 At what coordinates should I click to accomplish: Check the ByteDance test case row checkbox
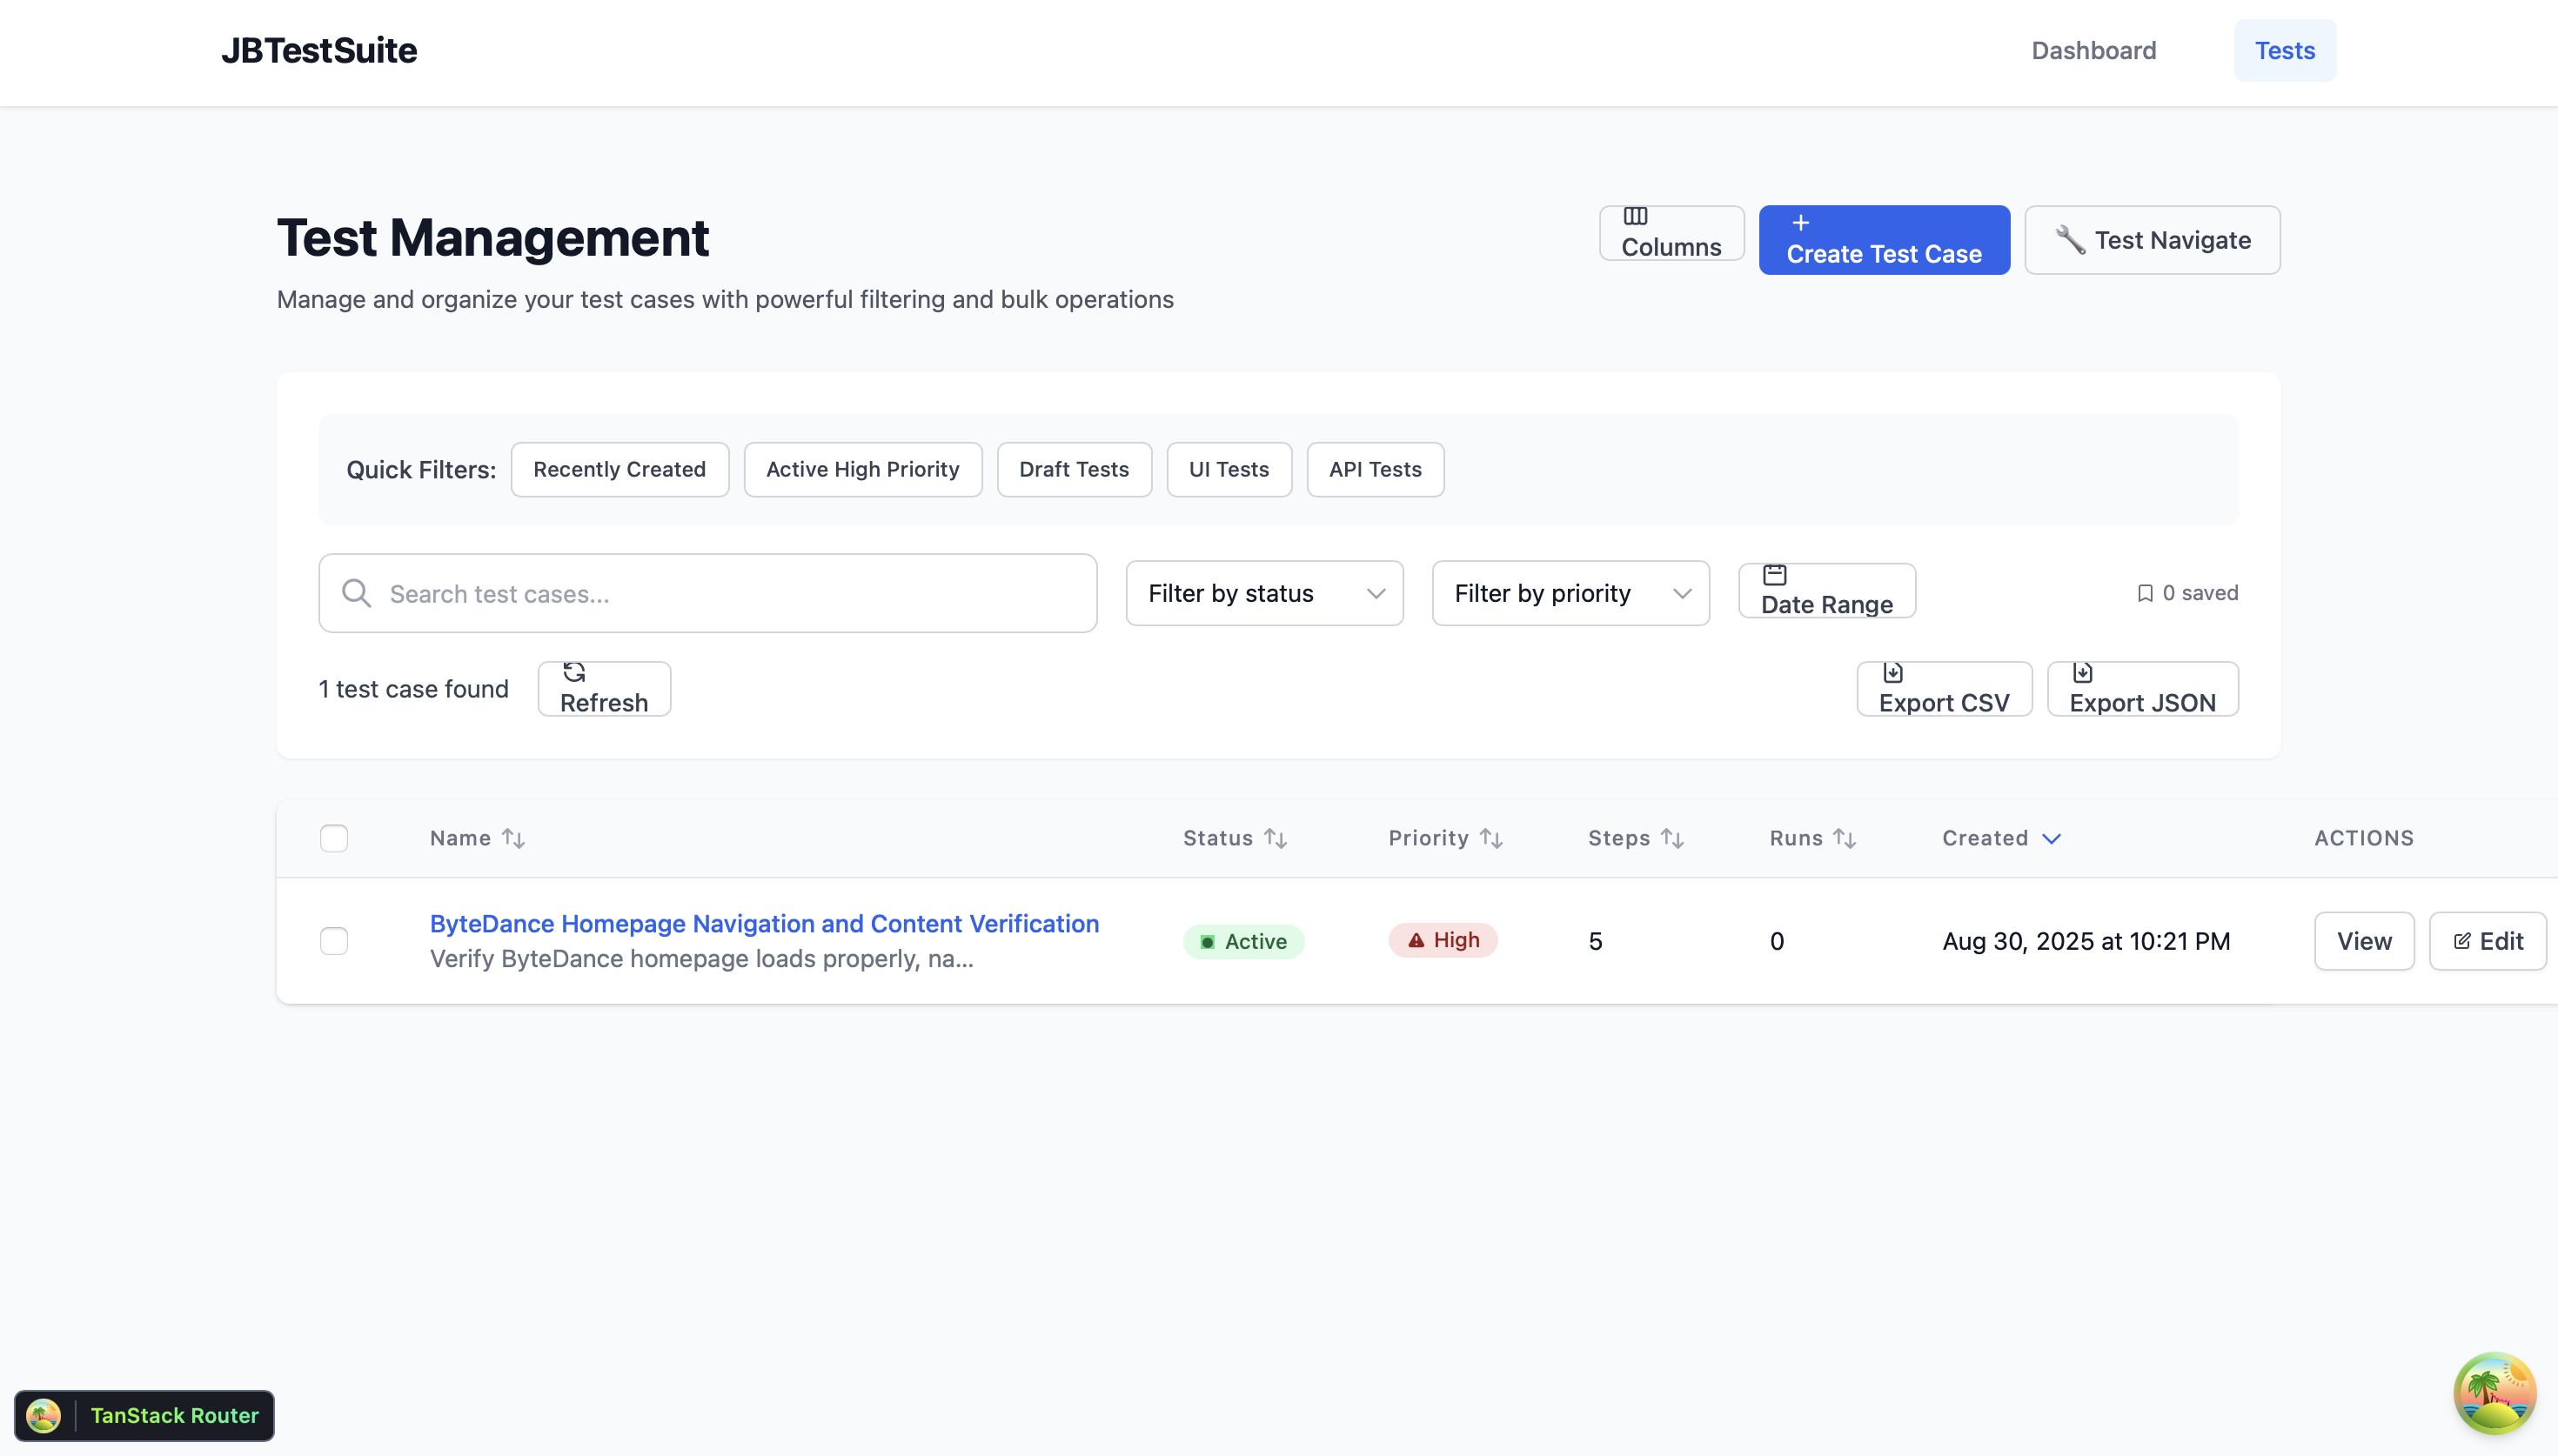click(334, 941)
